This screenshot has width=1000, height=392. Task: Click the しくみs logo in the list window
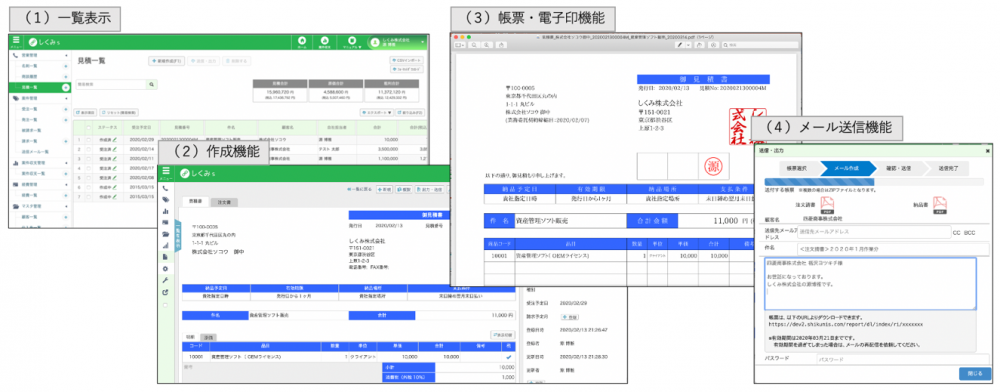pyautogui.click(x=45, y=42)
